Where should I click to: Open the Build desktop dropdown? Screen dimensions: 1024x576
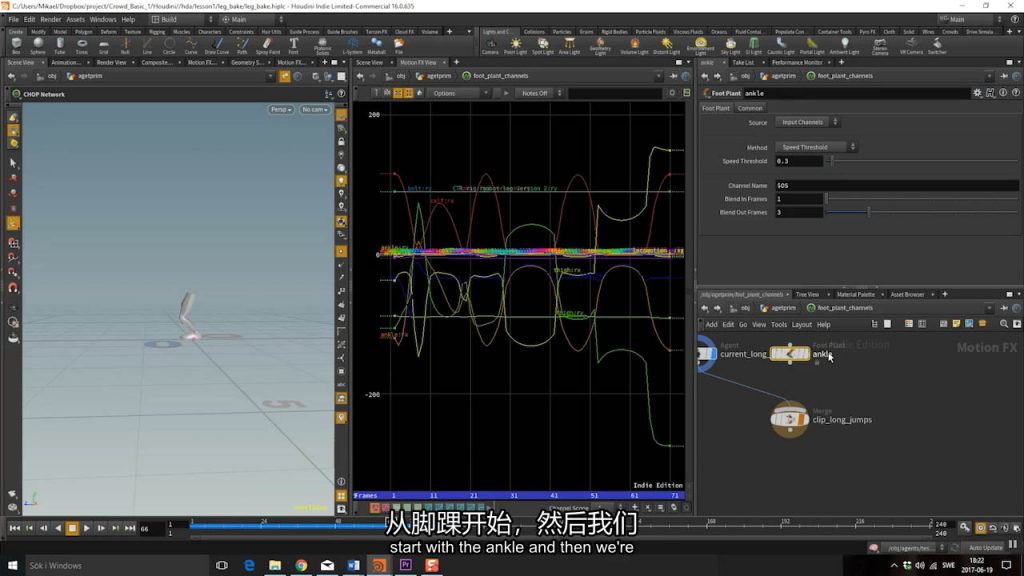point(183,20)
